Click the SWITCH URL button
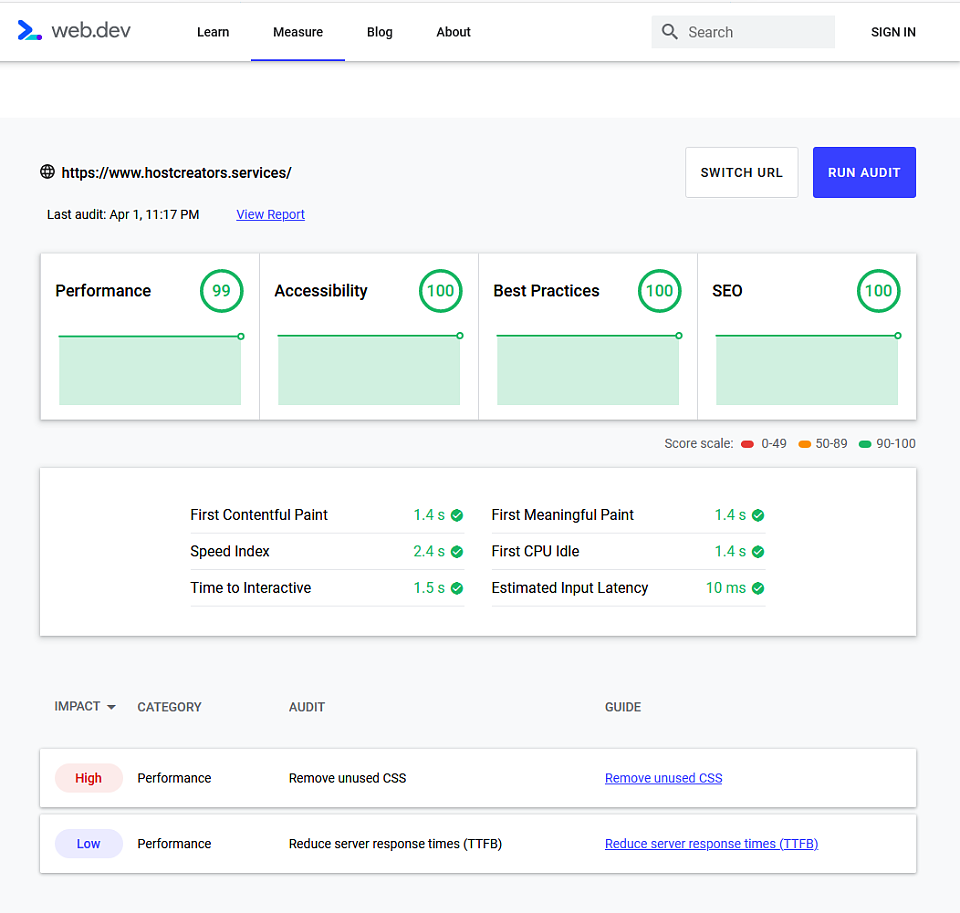960x913 pixels. [741, 172]
